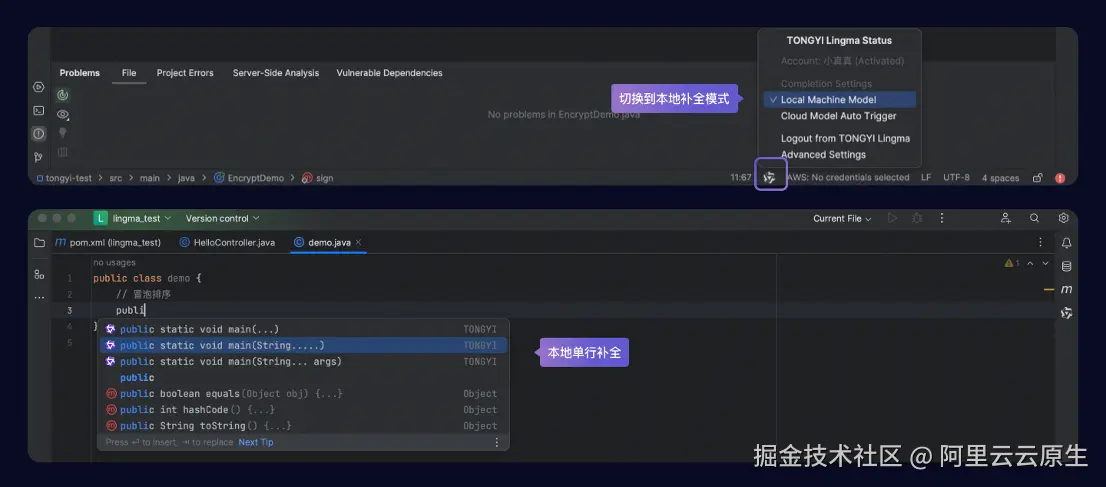Open the Problems tool window icon
Screen dimensions: 1106x487
click(39, 133)
